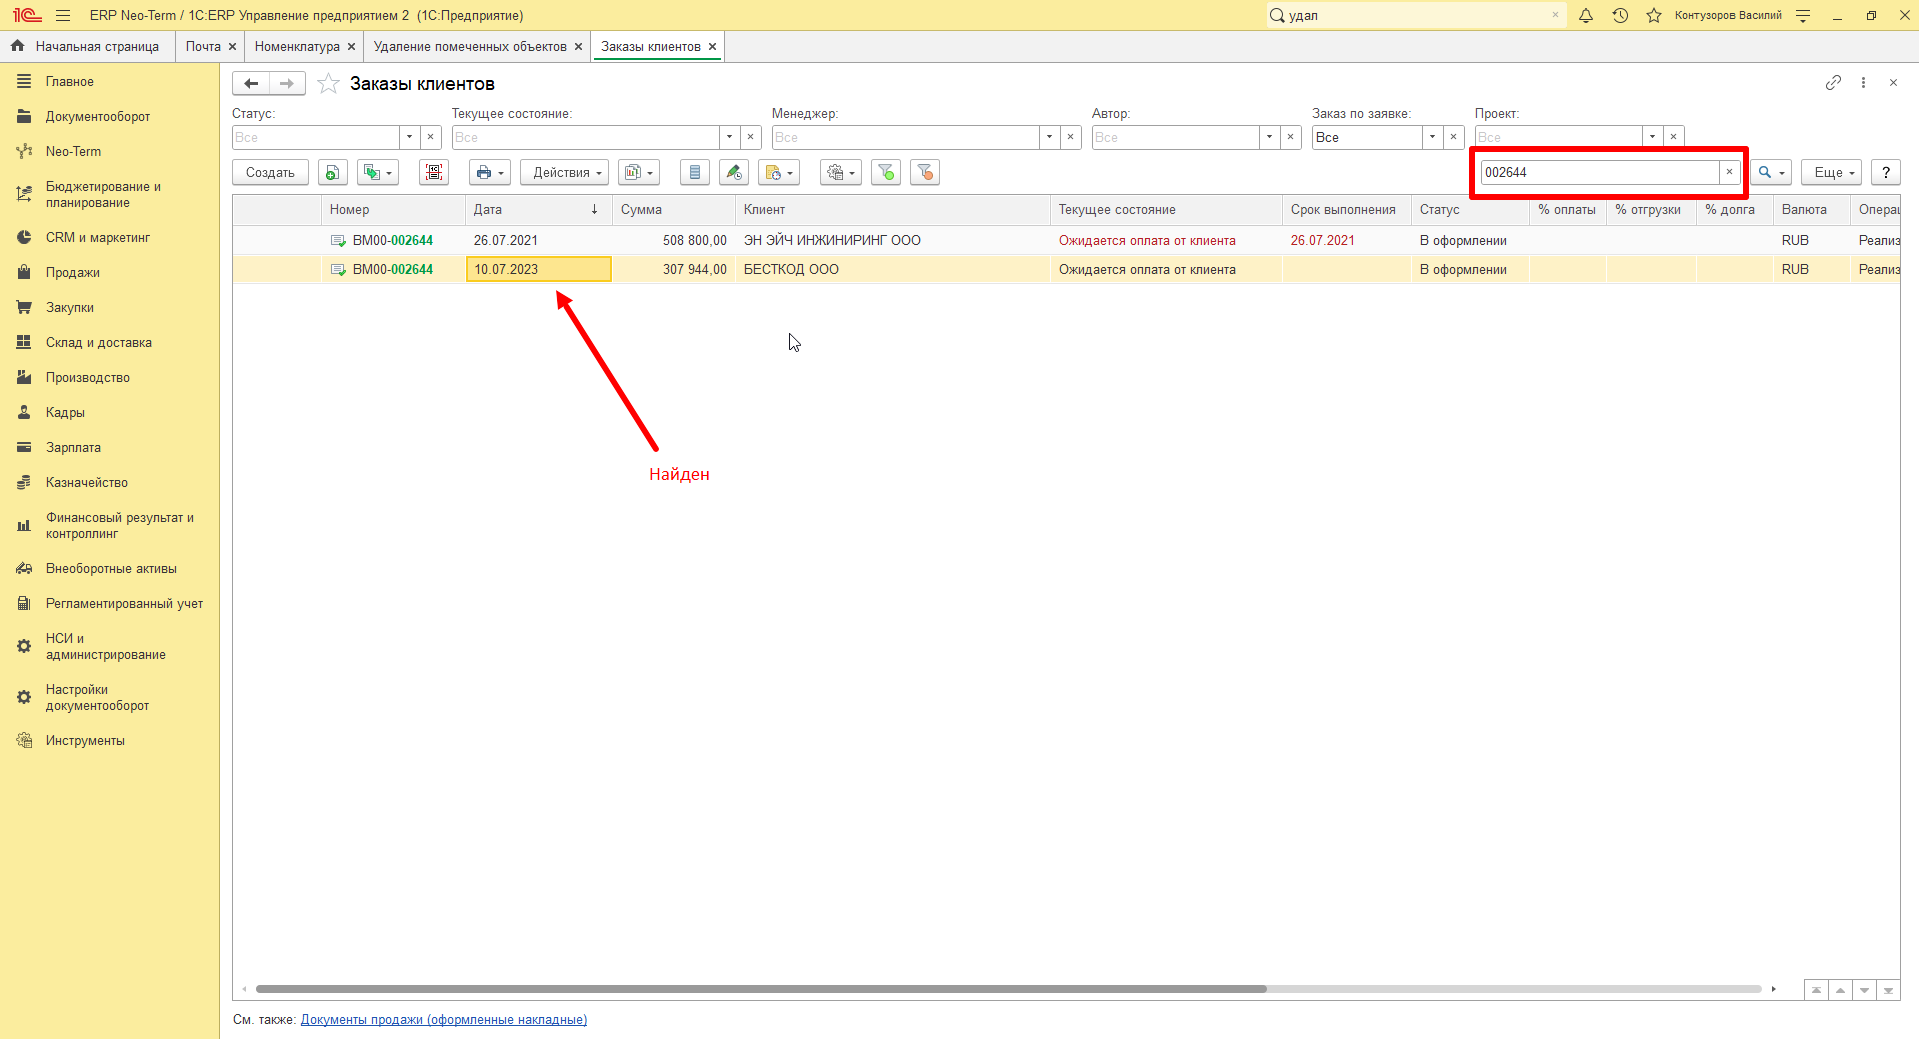Open the Заказ по заявке dropdown
The width and height of the screenshot is (1919, 1039).
coord(1432,137)
